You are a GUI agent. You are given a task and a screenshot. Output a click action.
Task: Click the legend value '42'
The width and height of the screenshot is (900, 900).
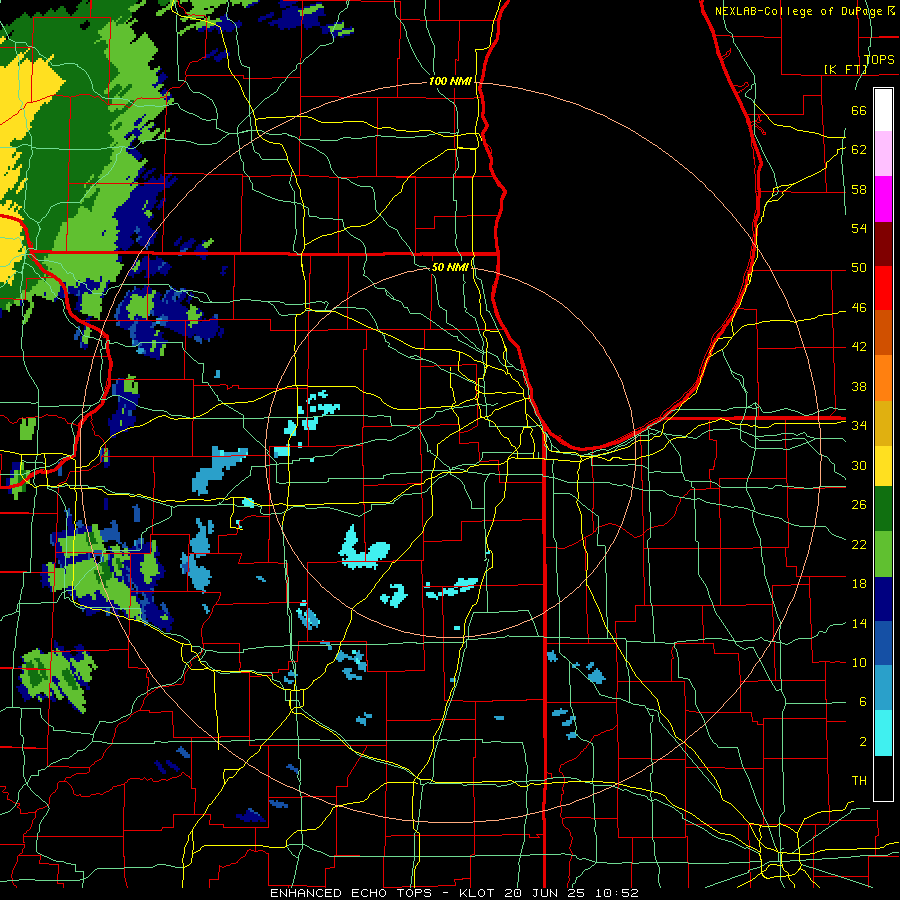click(859, 346)
